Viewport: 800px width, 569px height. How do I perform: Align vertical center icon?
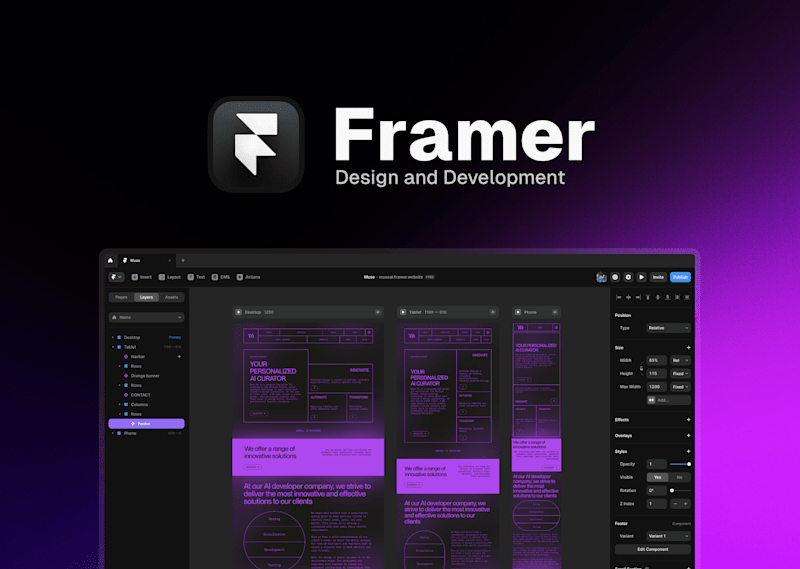point(658,297)
